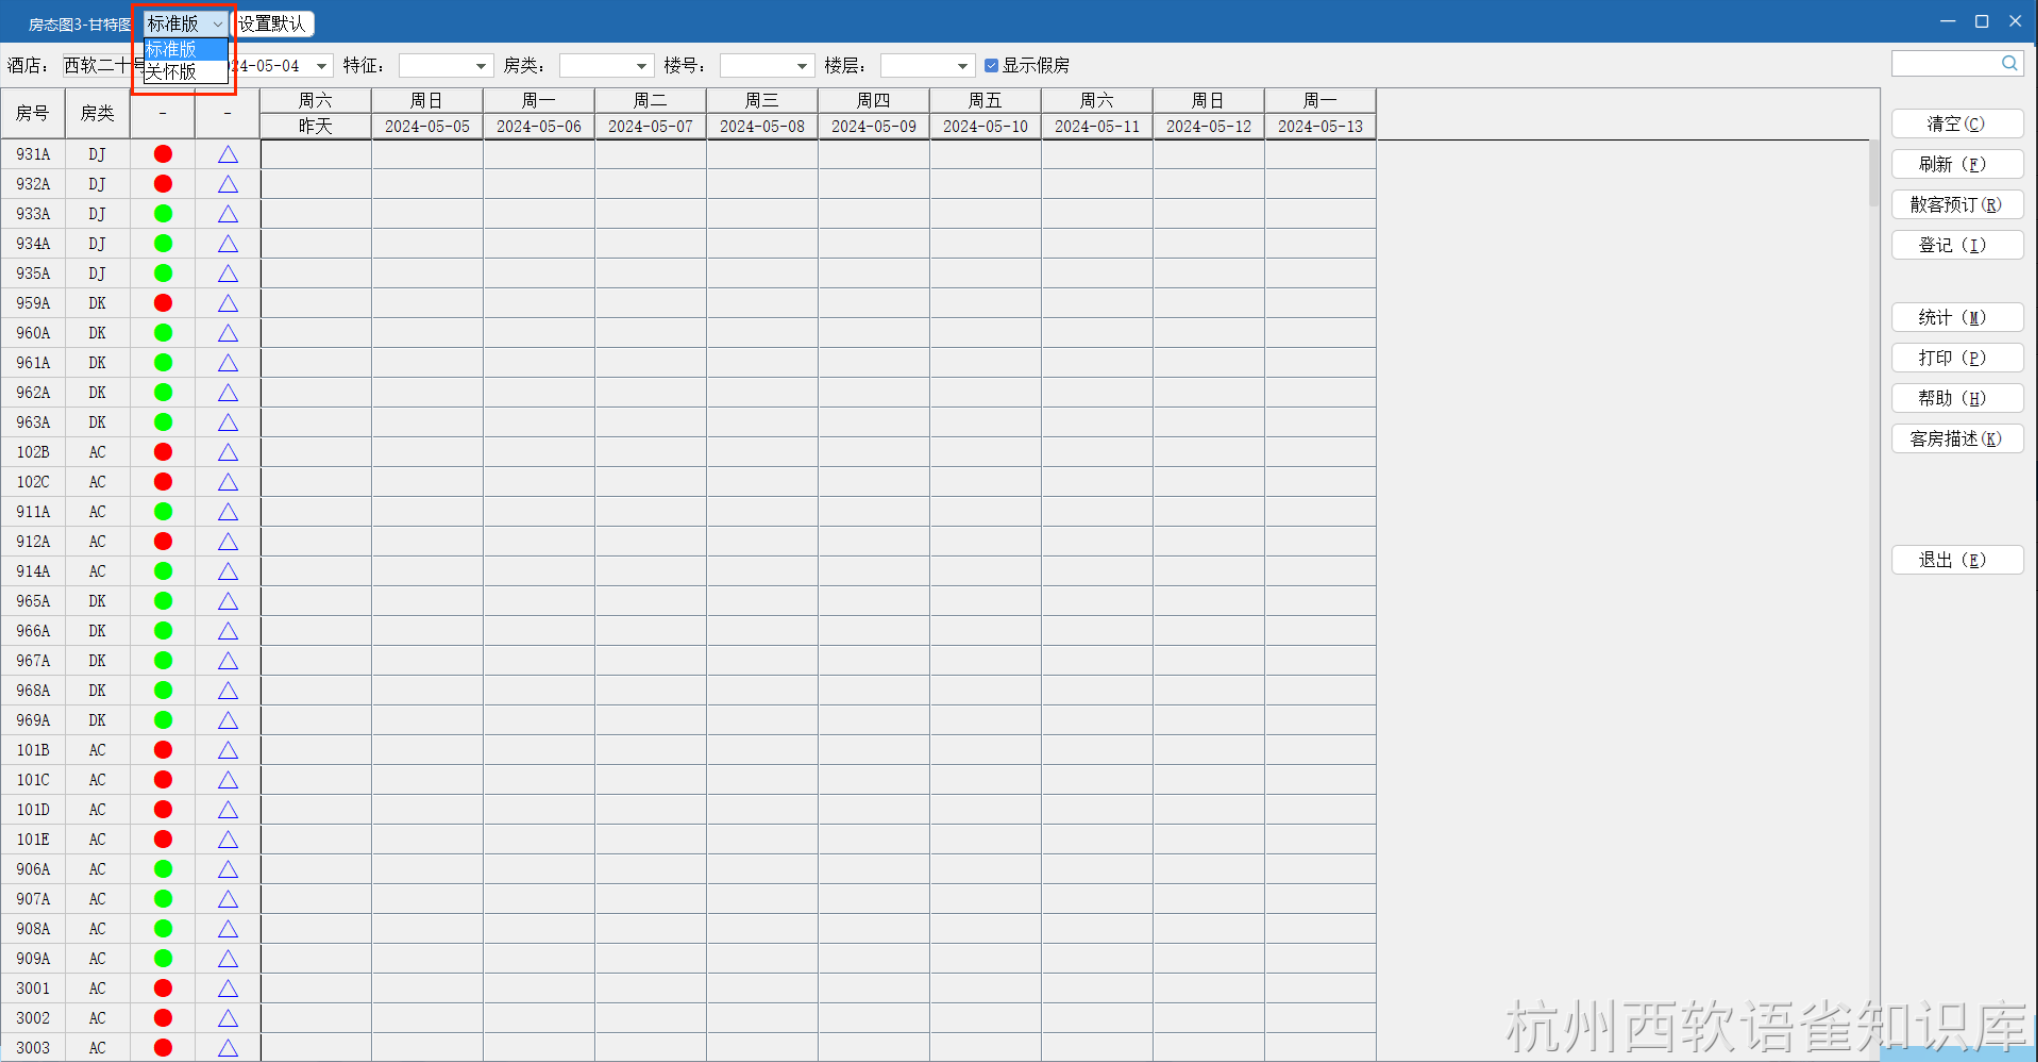Click the search magnifier icon
Screen dimensions: 2038x1062
click(x=2009, y=63)
